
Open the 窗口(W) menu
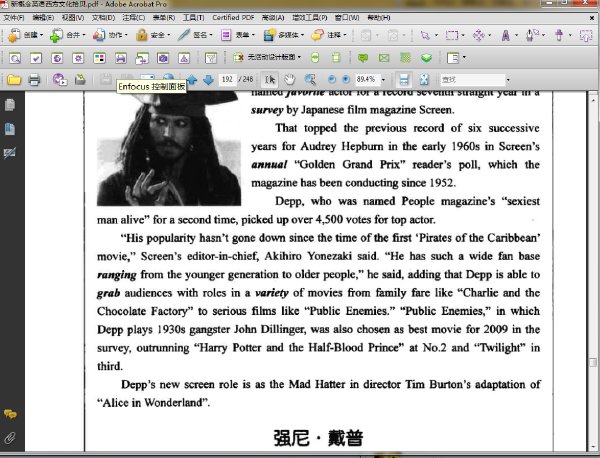(347, 18)
